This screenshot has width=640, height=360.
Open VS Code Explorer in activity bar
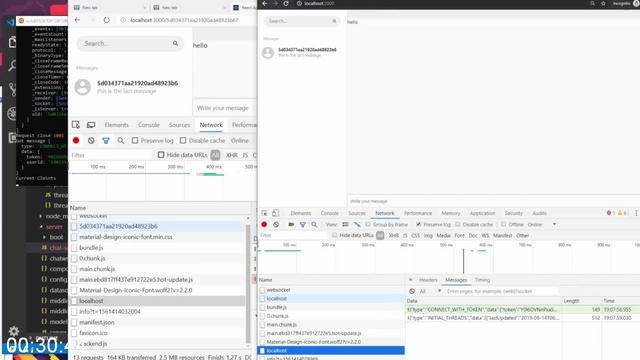[x=12, y=42]
